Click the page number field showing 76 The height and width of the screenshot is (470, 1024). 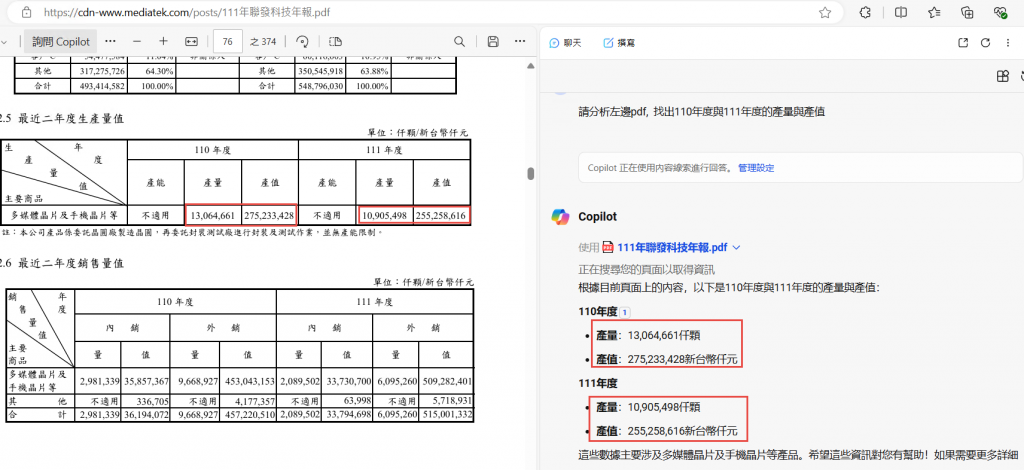click(x=228, y=41)
